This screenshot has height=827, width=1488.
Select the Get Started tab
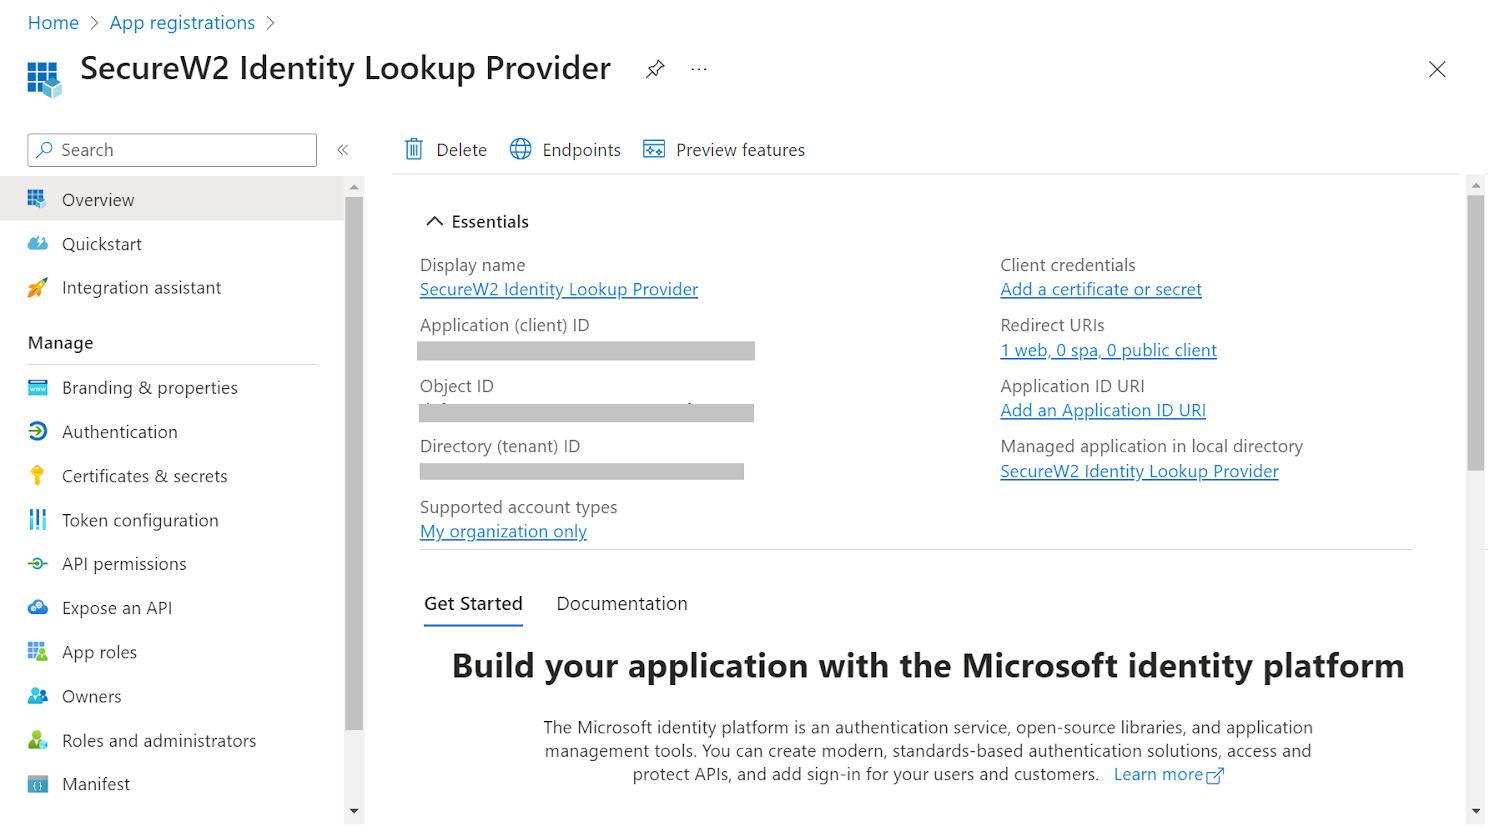473,604
